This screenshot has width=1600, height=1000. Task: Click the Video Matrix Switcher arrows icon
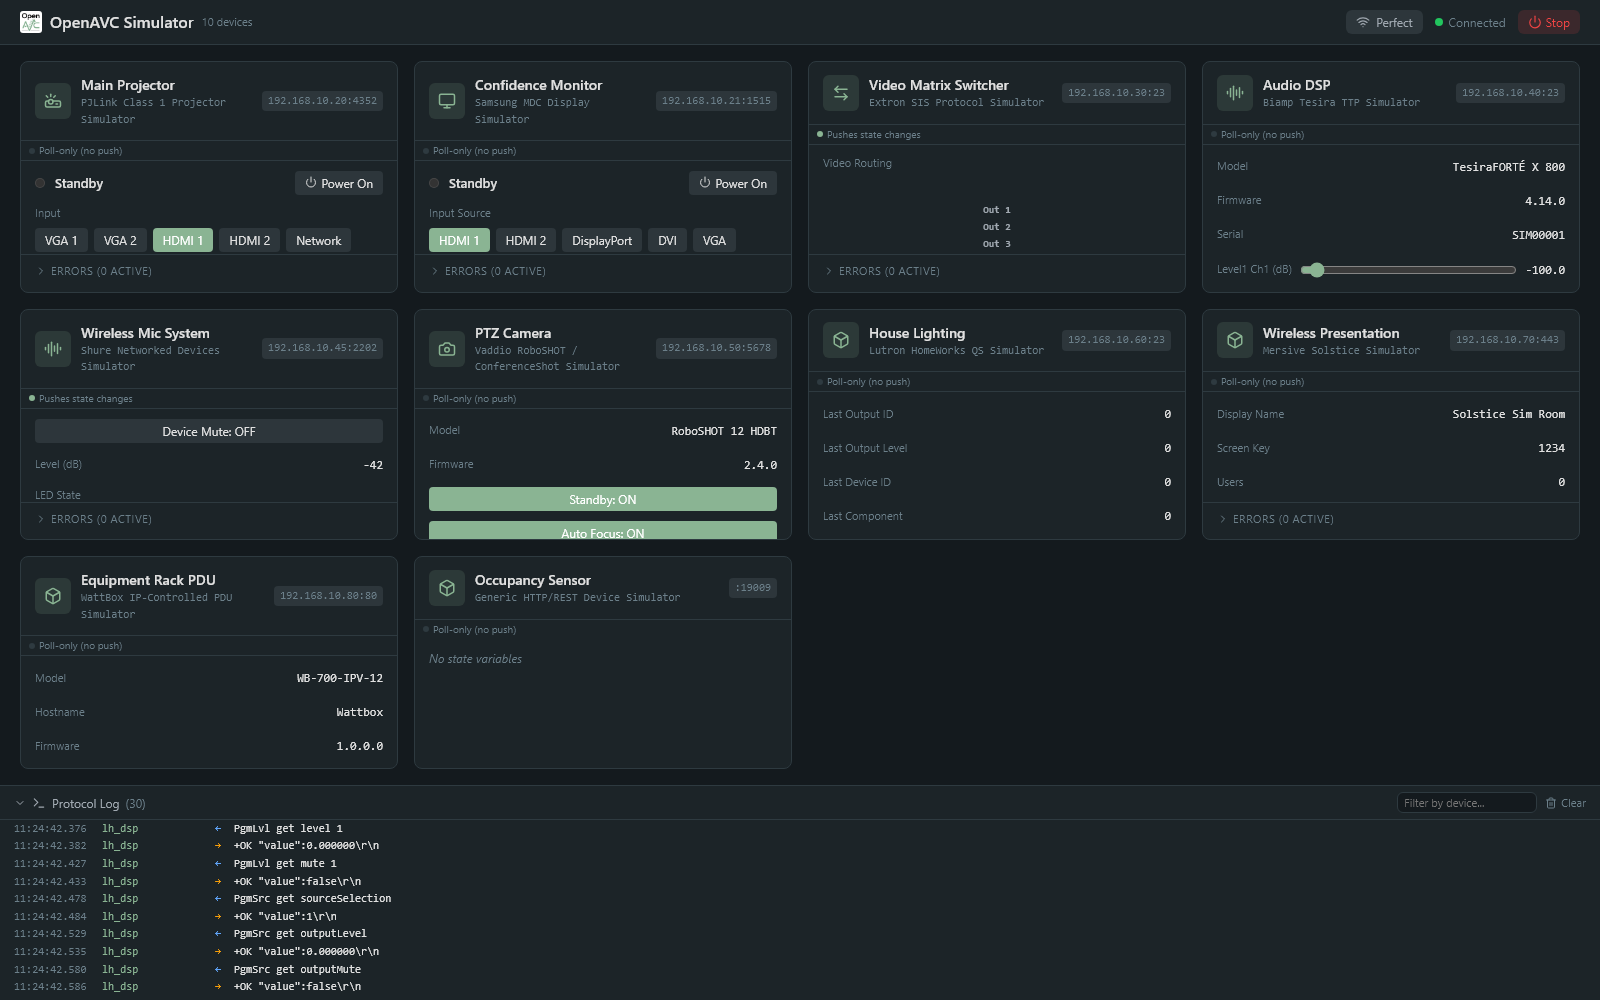[841, 93]
